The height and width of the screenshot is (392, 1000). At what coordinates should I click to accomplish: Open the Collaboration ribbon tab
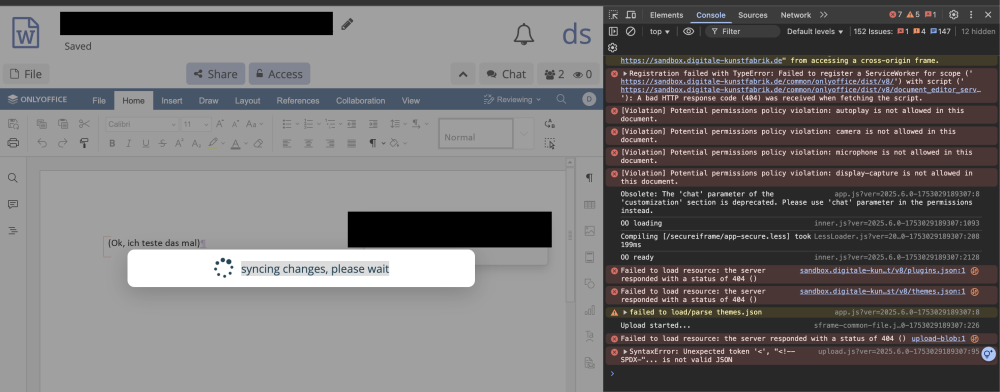(360, 101)
